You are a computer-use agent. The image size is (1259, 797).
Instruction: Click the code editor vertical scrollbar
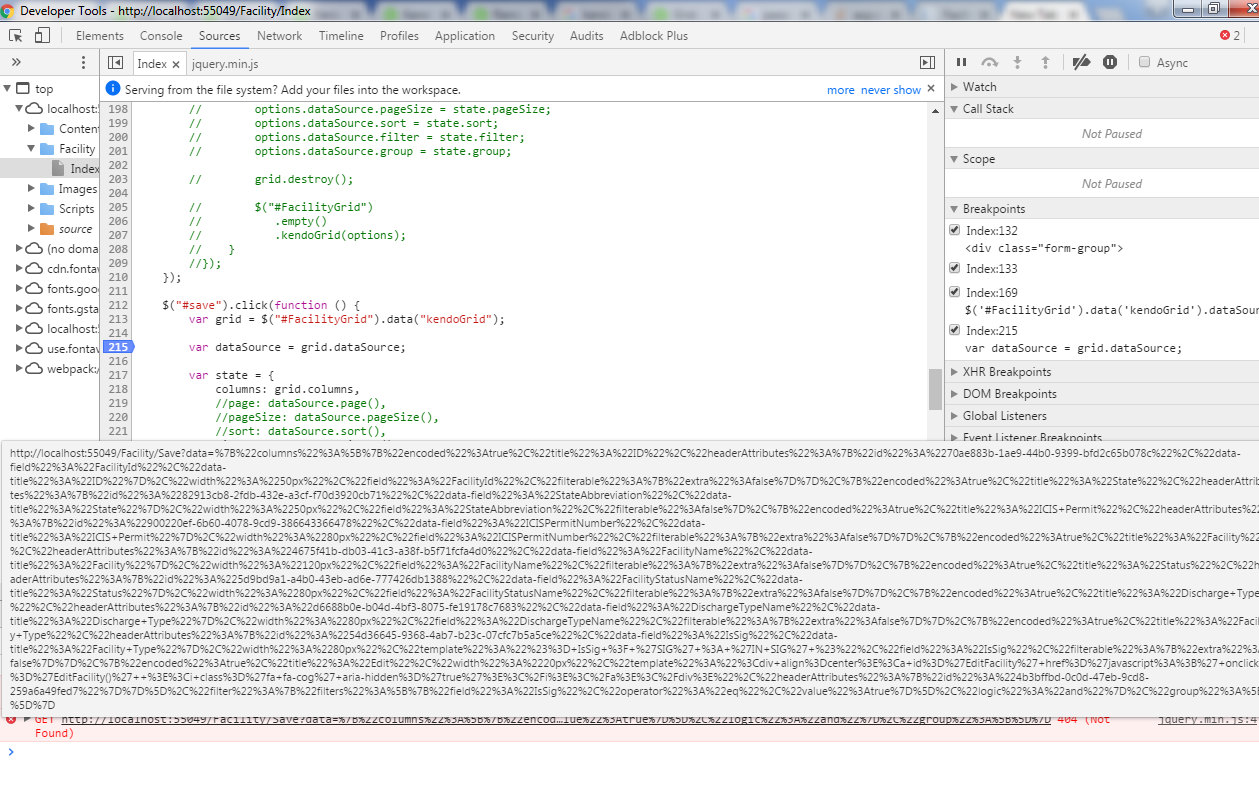[x=935, y=388]
